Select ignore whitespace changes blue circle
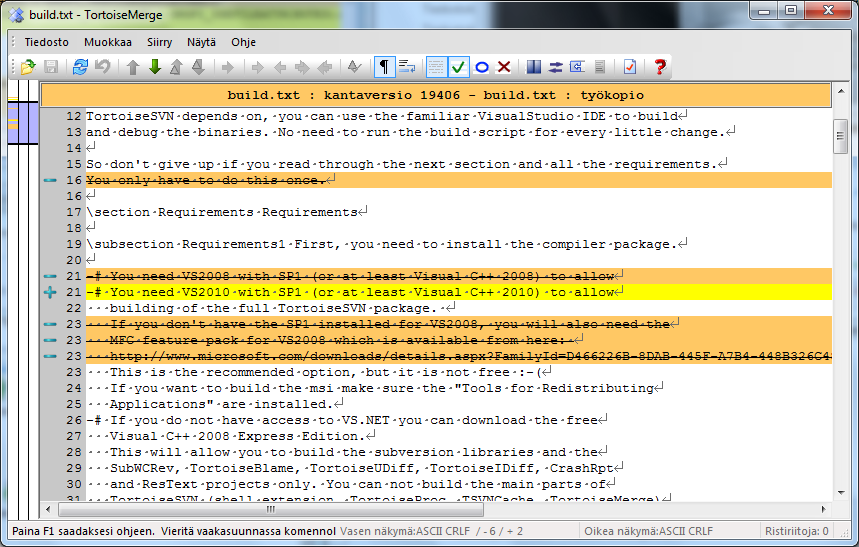The height and width of the screenshot is (547, 859). 482,67
